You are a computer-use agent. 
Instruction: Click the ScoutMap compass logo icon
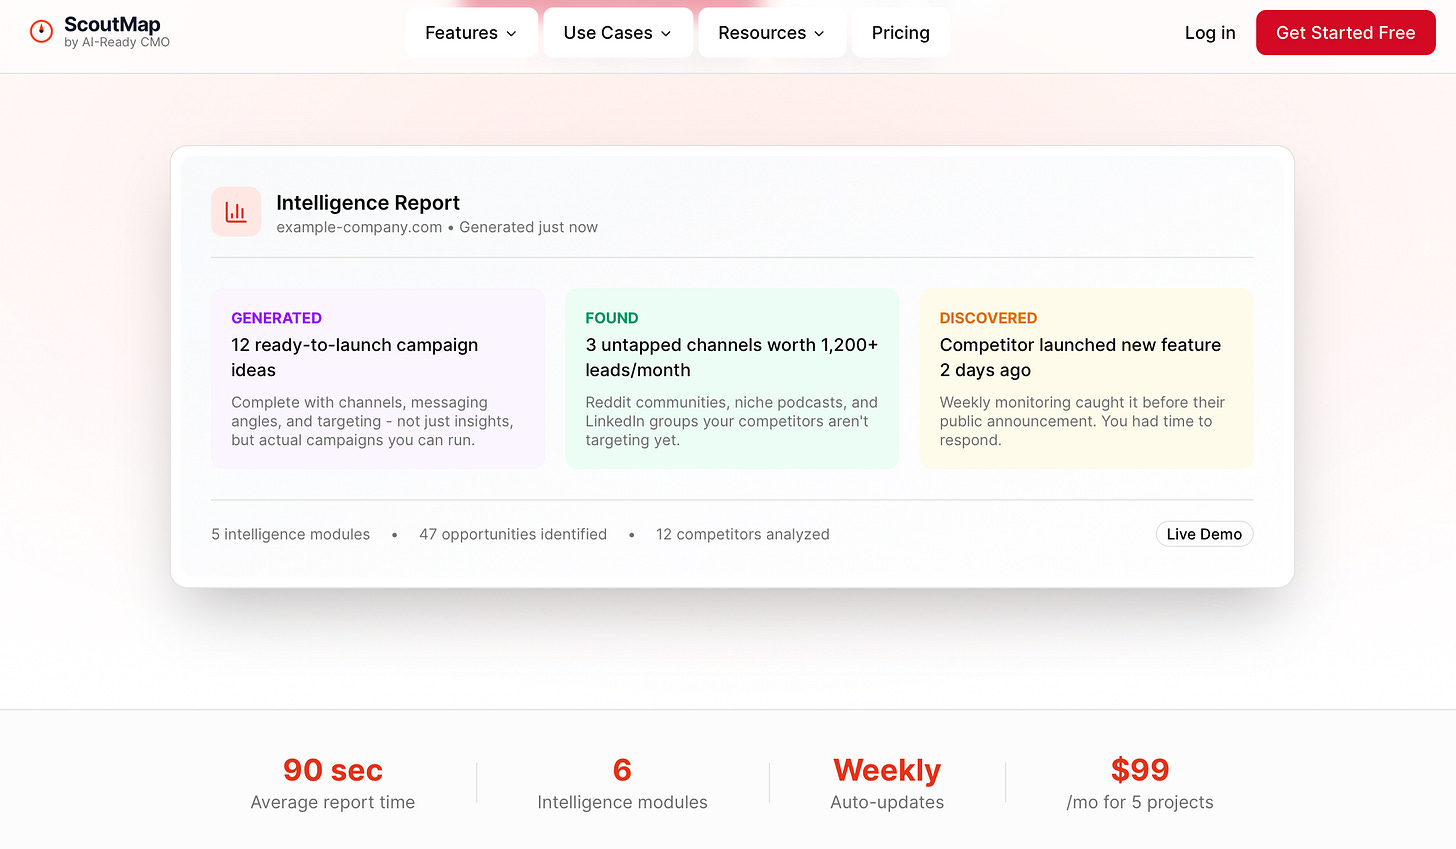click(x=41, y=32)
